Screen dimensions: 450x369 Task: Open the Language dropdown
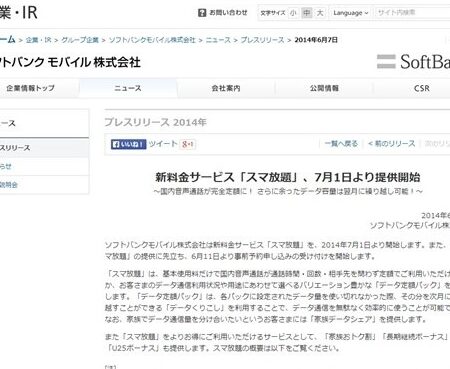click(351, 13)
